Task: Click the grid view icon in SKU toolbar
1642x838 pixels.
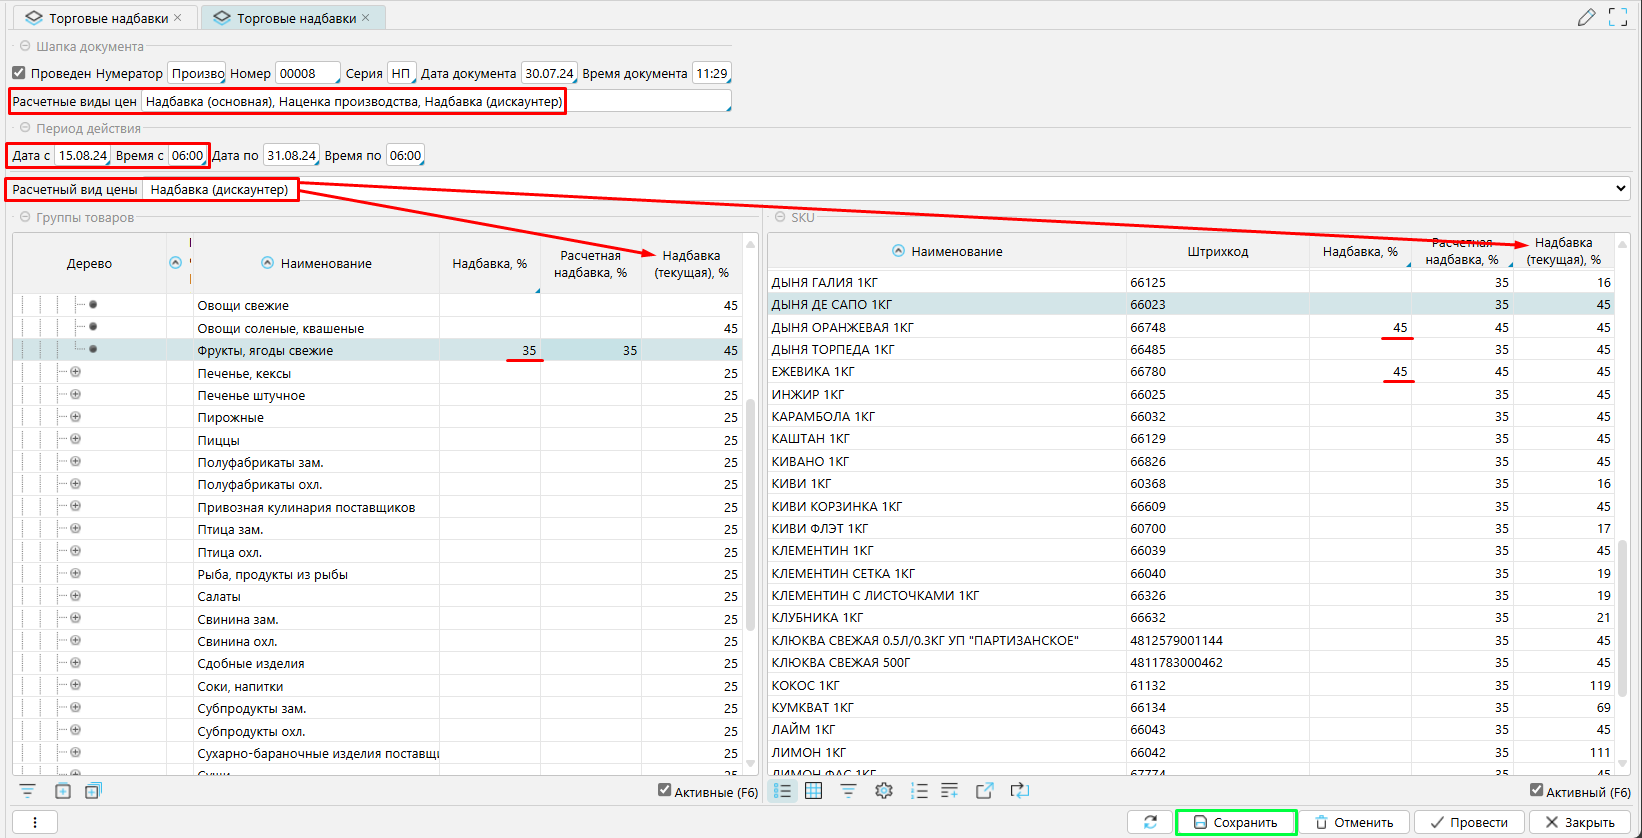Action: (814, 791)
